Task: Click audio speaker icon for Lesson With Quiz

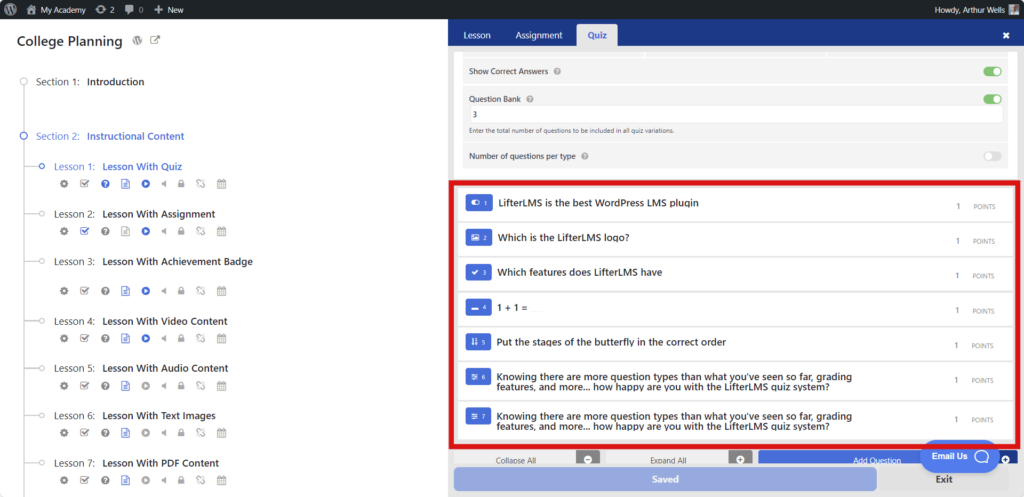Action: tap(164, 184)
